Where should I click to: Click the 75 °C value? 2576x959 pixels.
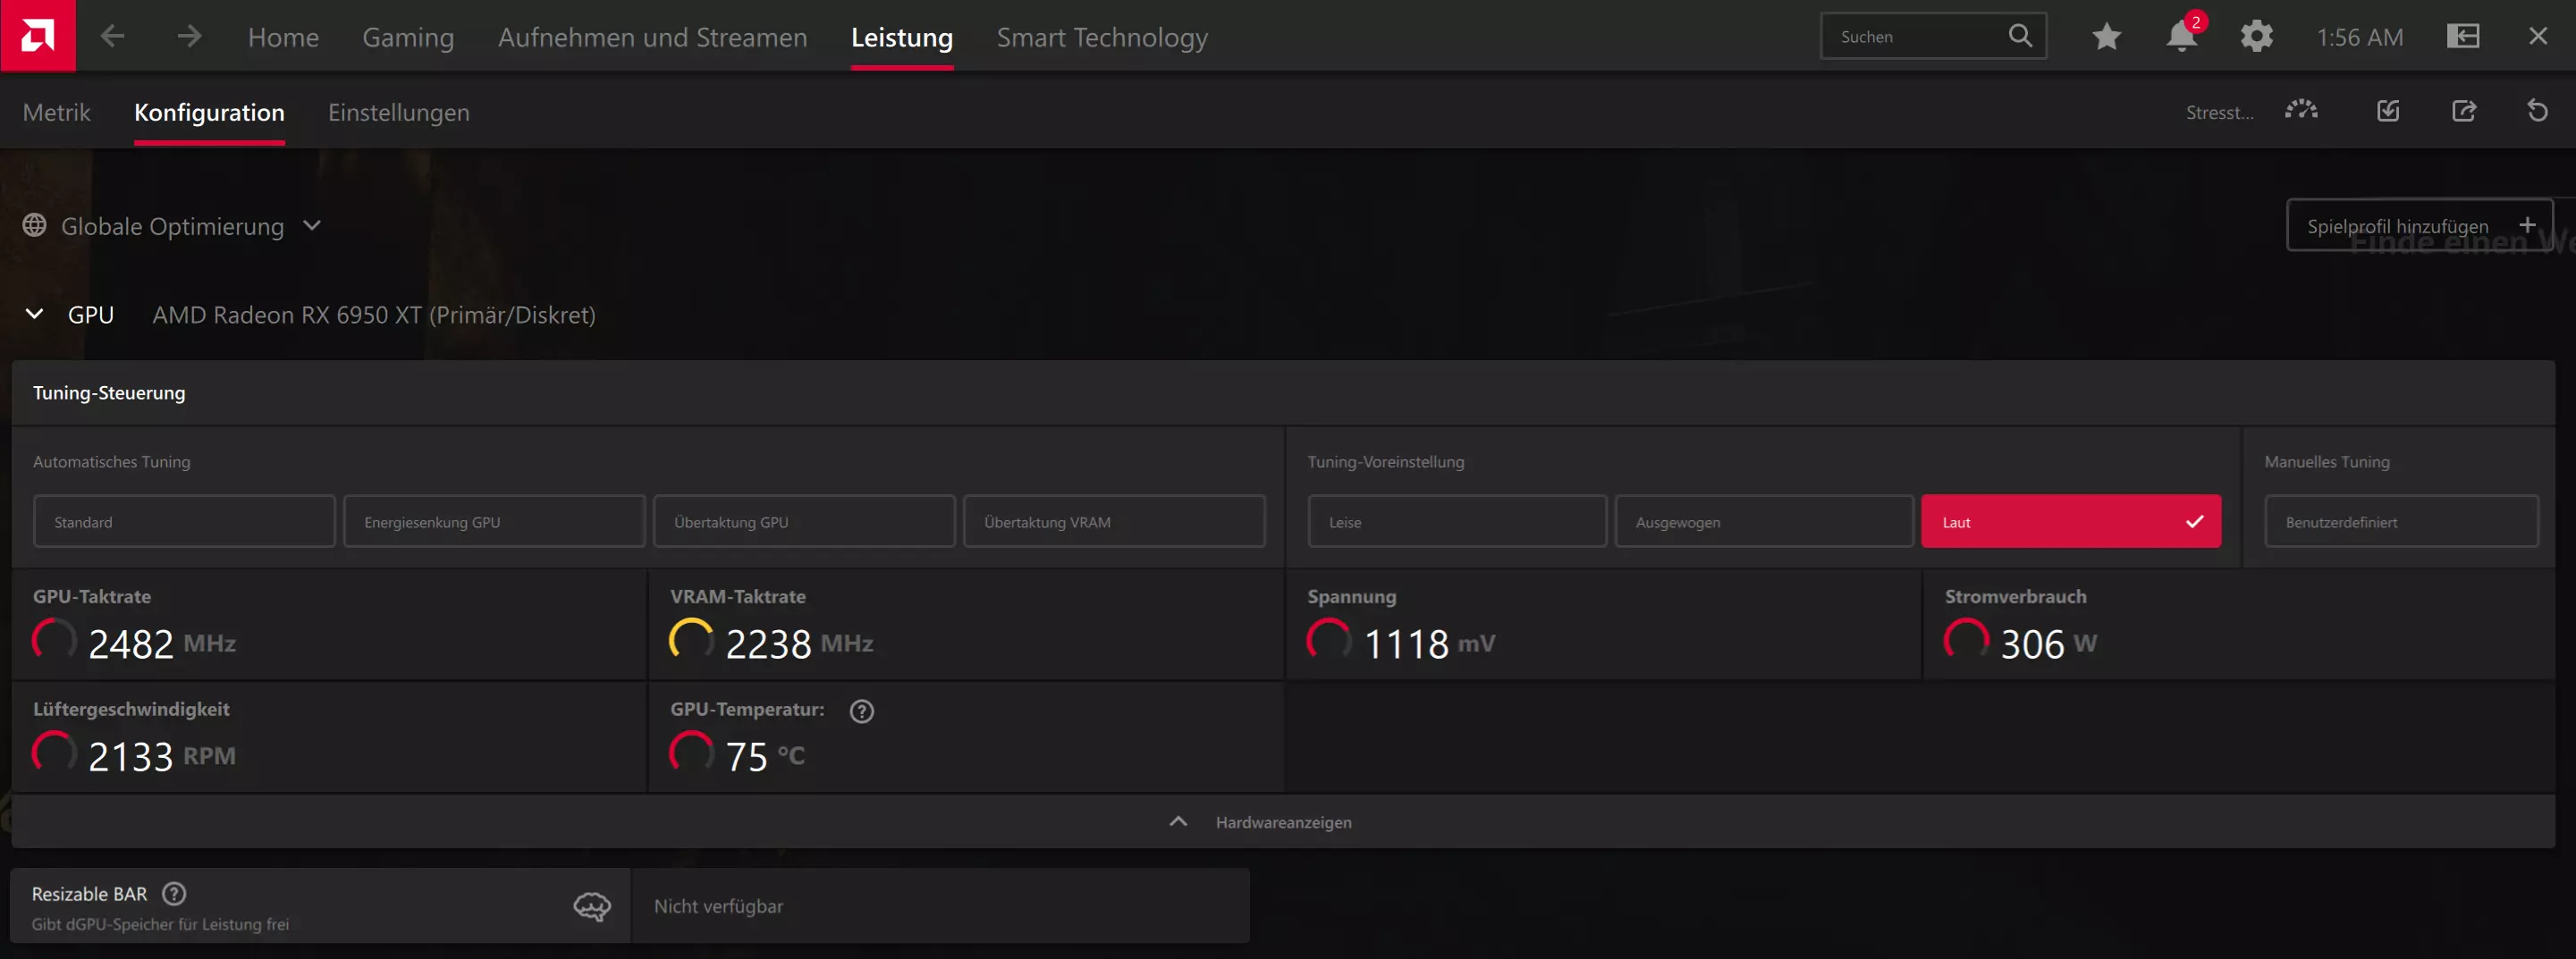765,756
